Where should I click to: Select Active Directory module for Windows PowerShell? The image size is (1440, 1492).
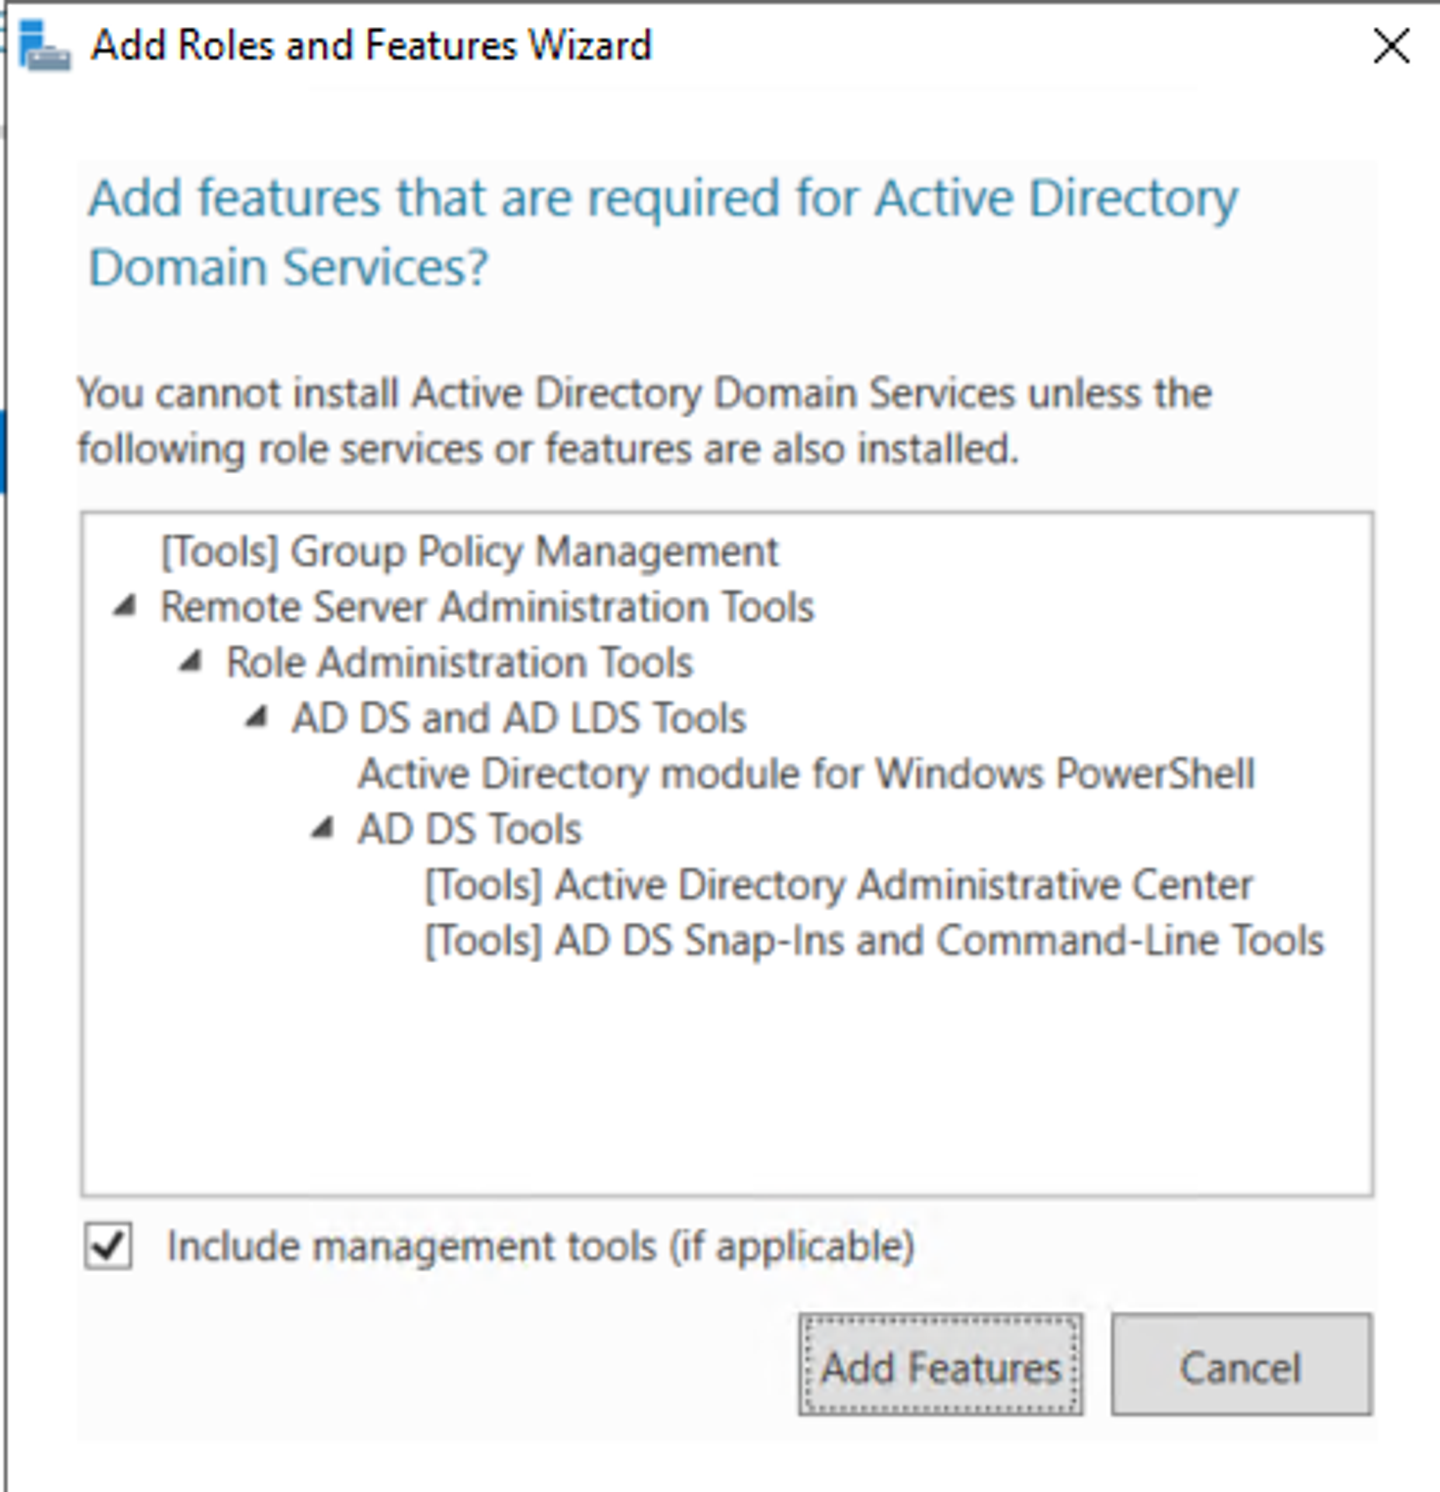point(806,774)
